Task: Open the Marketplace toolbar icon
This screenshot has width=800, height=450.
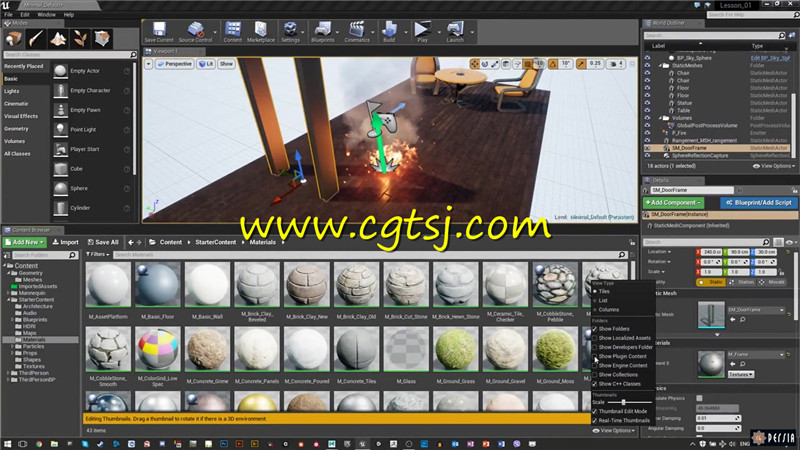Action: coord(261,32)
